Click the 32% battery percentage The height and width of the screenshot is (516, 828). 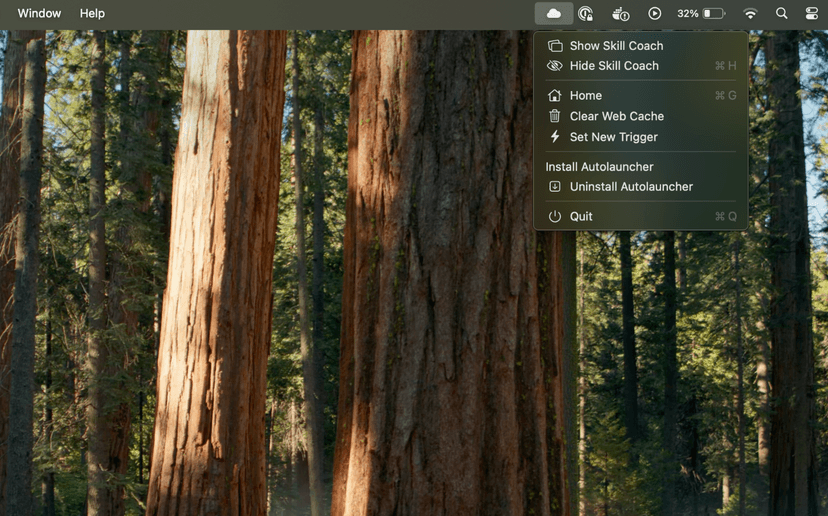click(x=688, y=14)
